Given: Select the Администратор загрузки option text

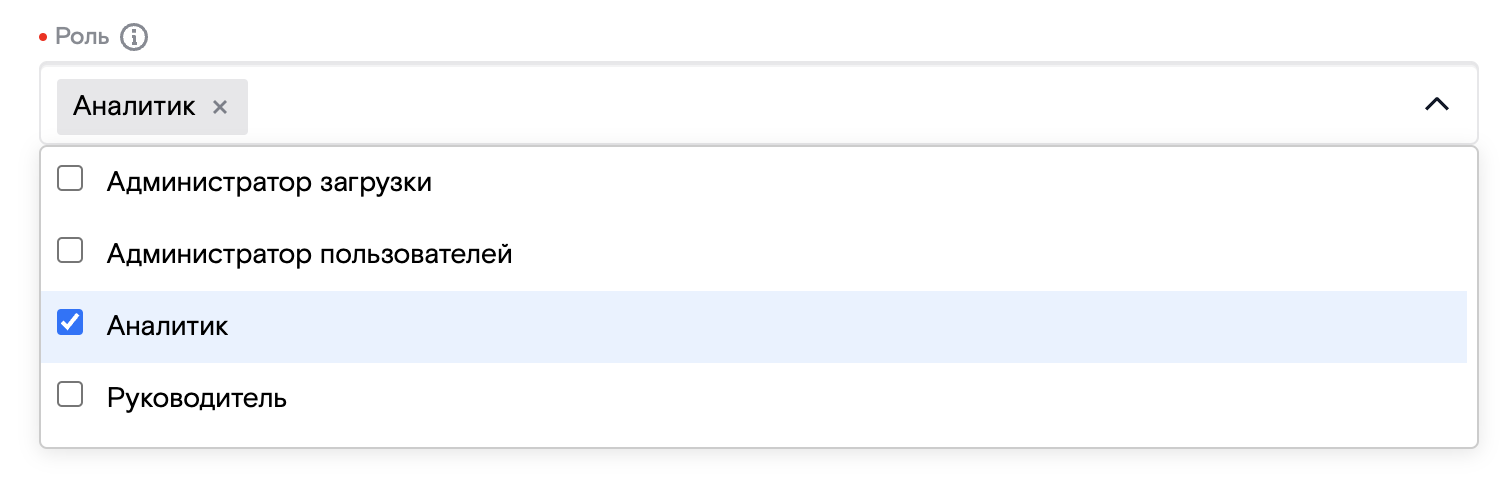Looking at the screenshot, I should pyautogui.click(x=269, y=183).
